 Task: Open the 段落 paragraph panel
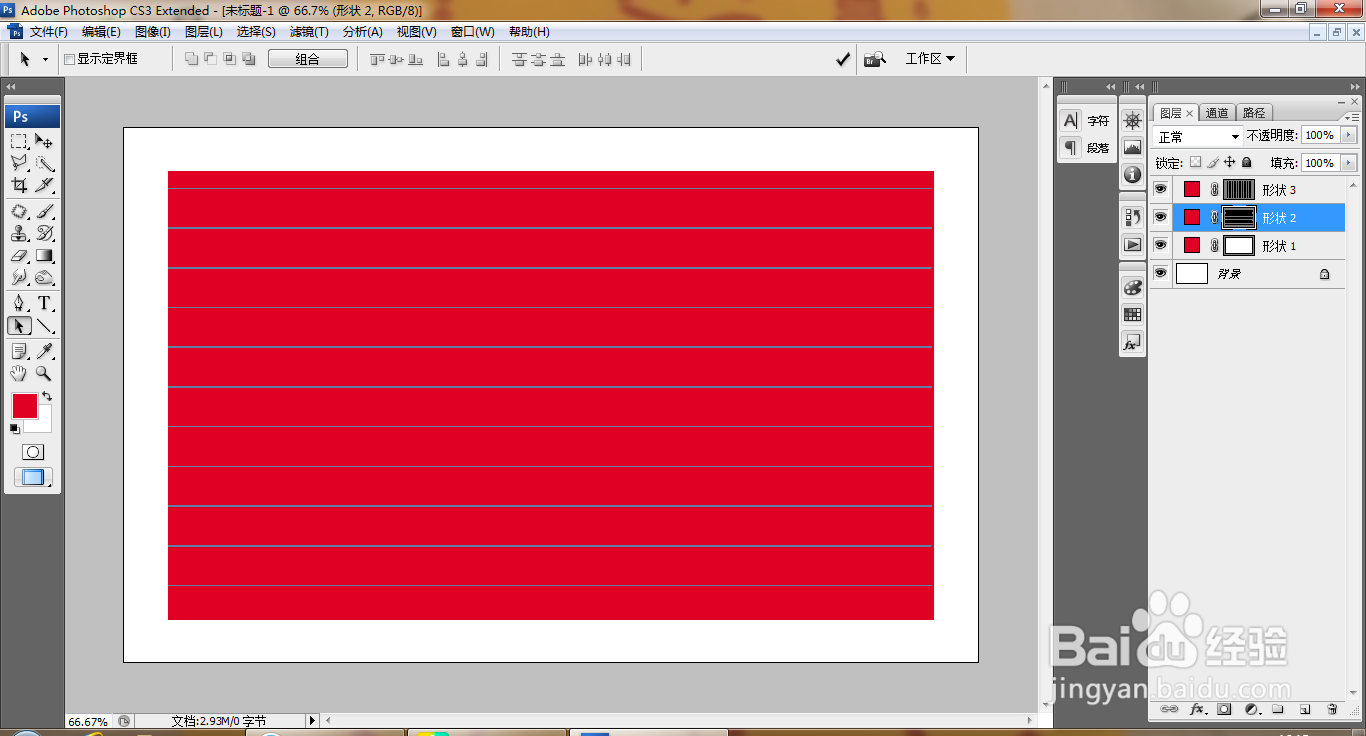(1086, 148)
